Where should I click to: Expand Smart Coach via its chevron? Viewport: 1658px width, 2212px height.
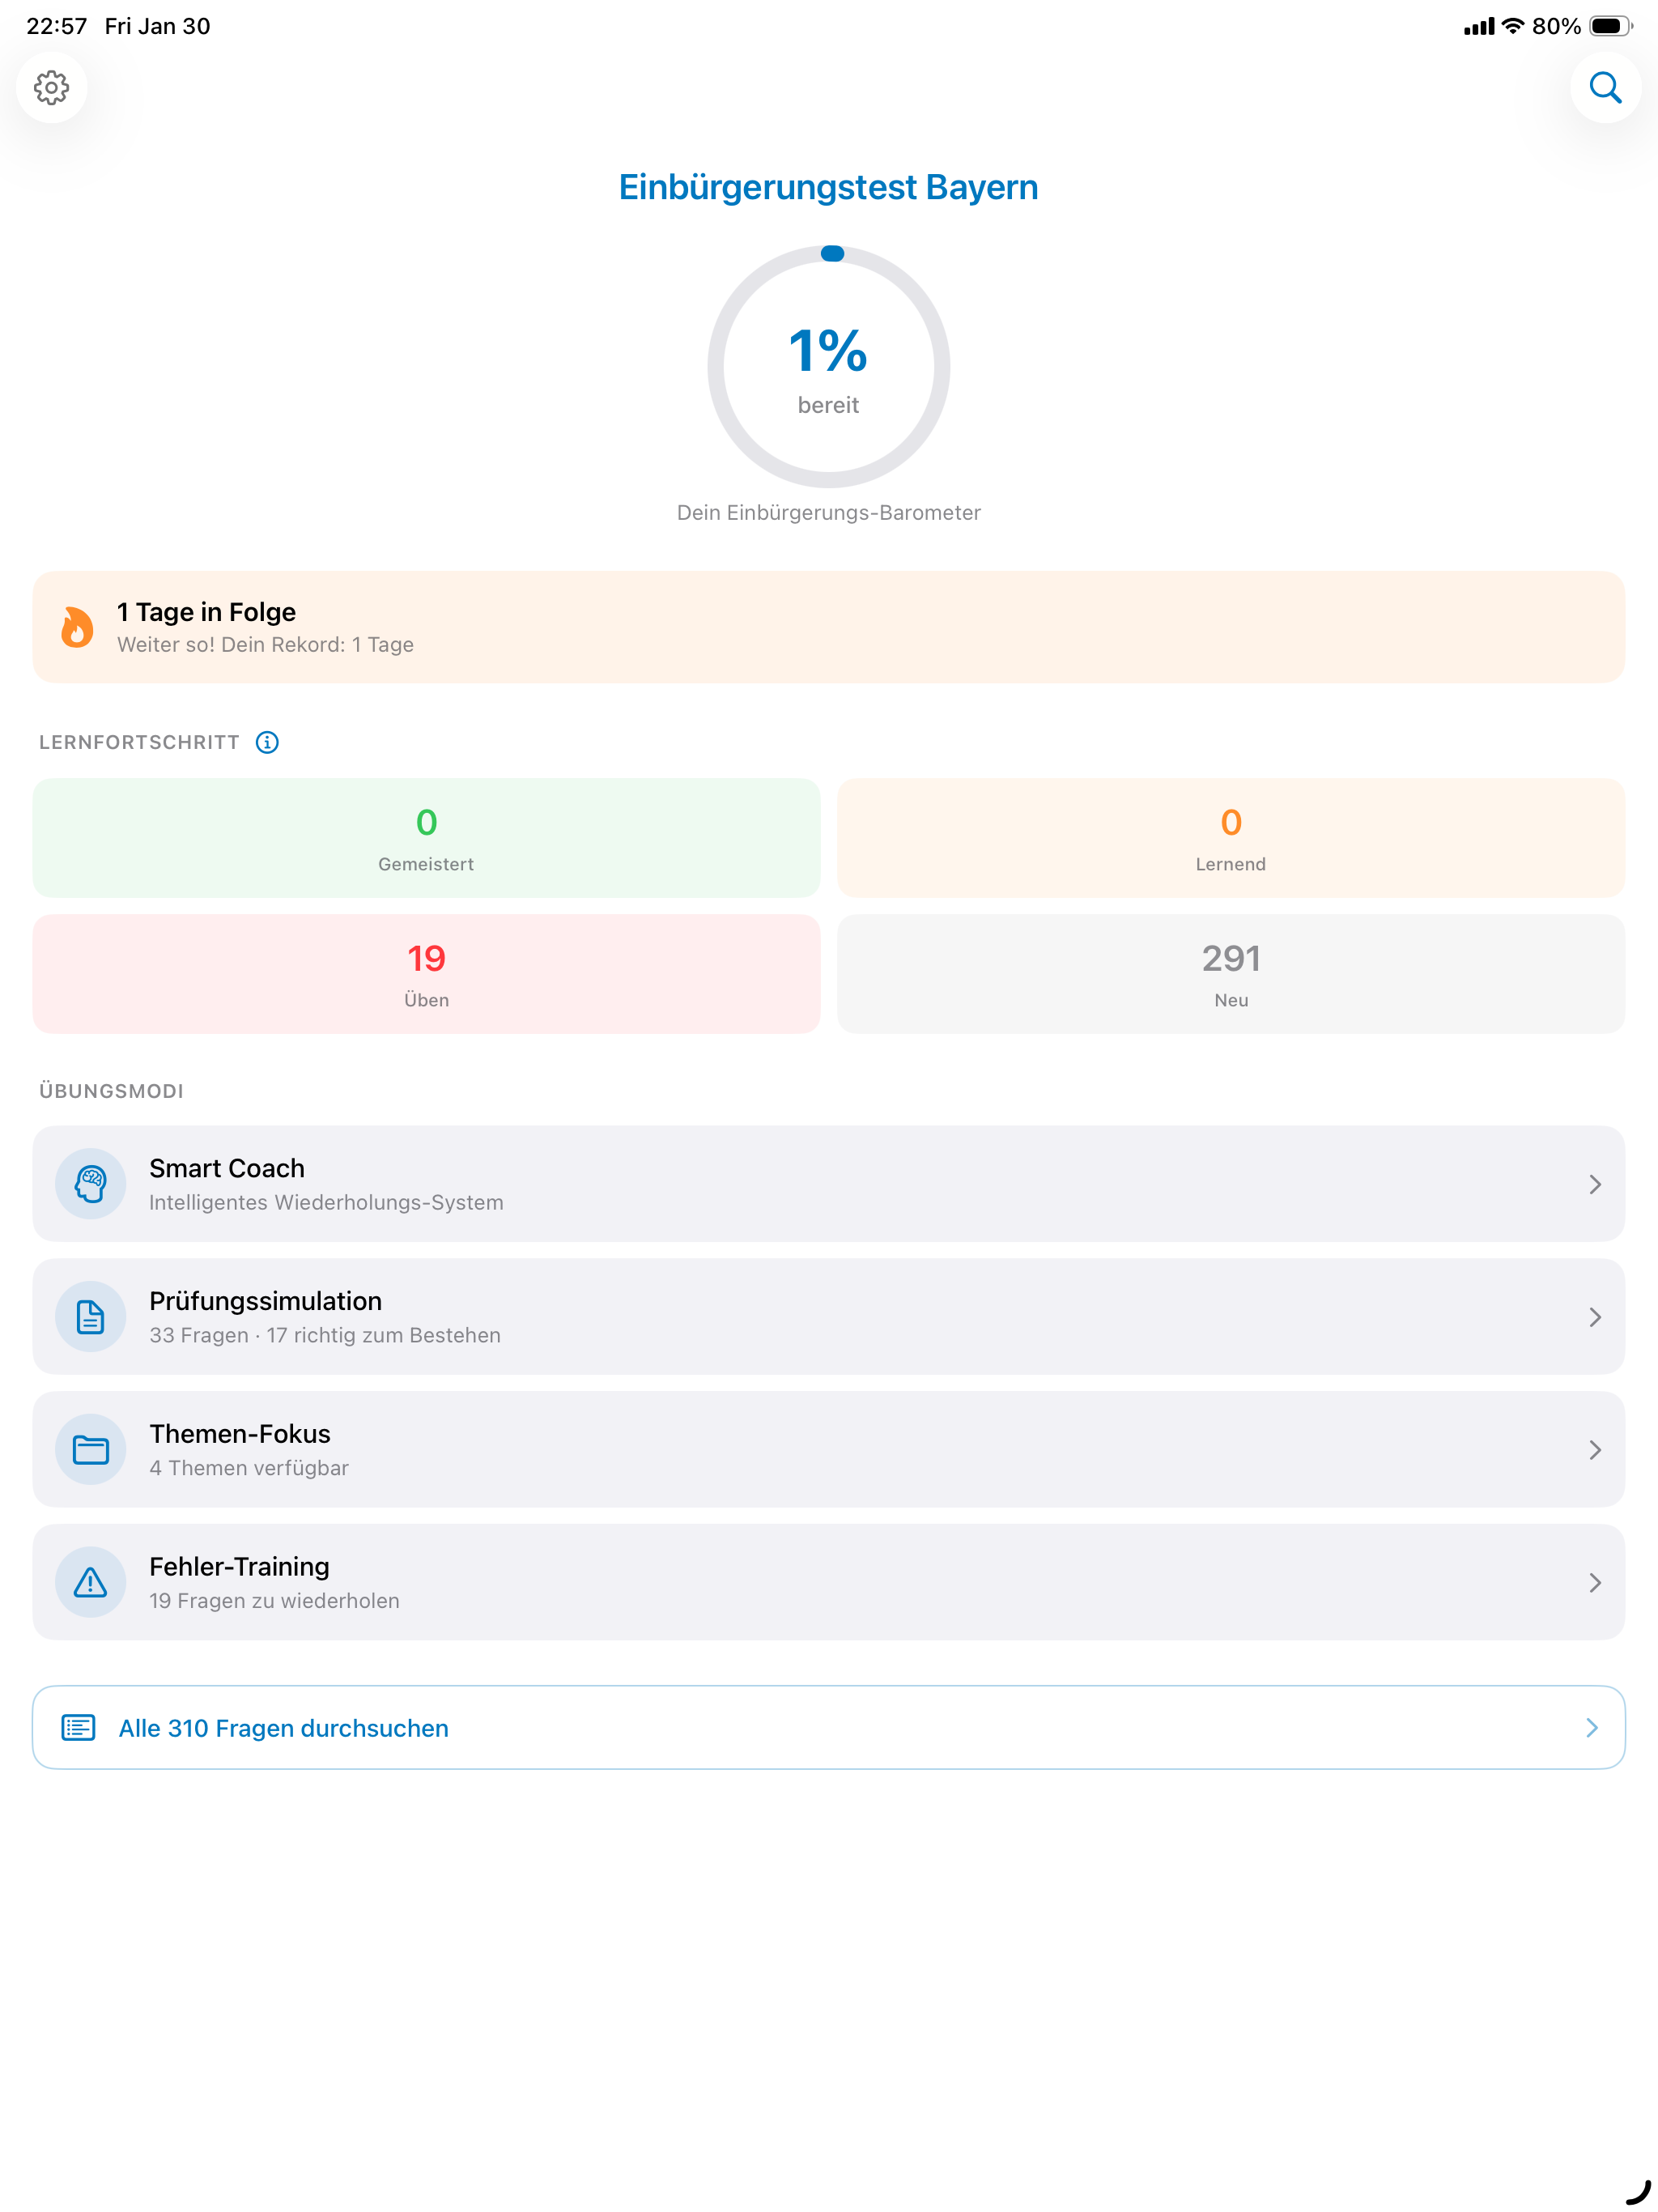click(1594, 1184)
